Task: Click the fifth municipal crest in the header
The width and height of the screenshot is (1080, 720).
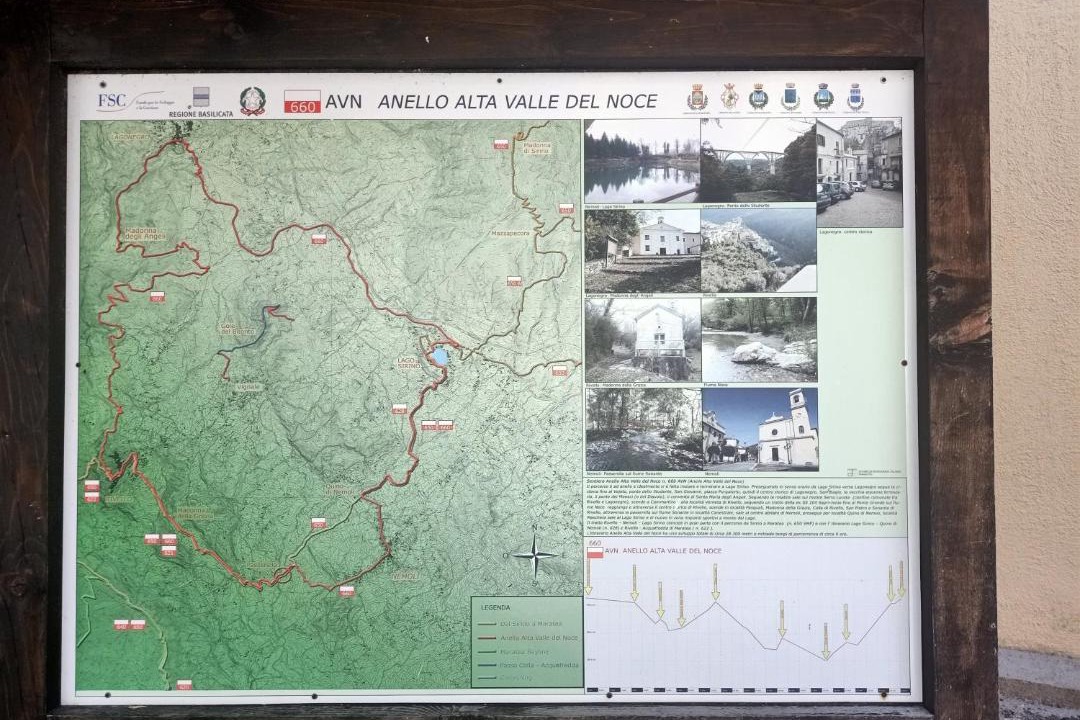Action: pos(823,97)
